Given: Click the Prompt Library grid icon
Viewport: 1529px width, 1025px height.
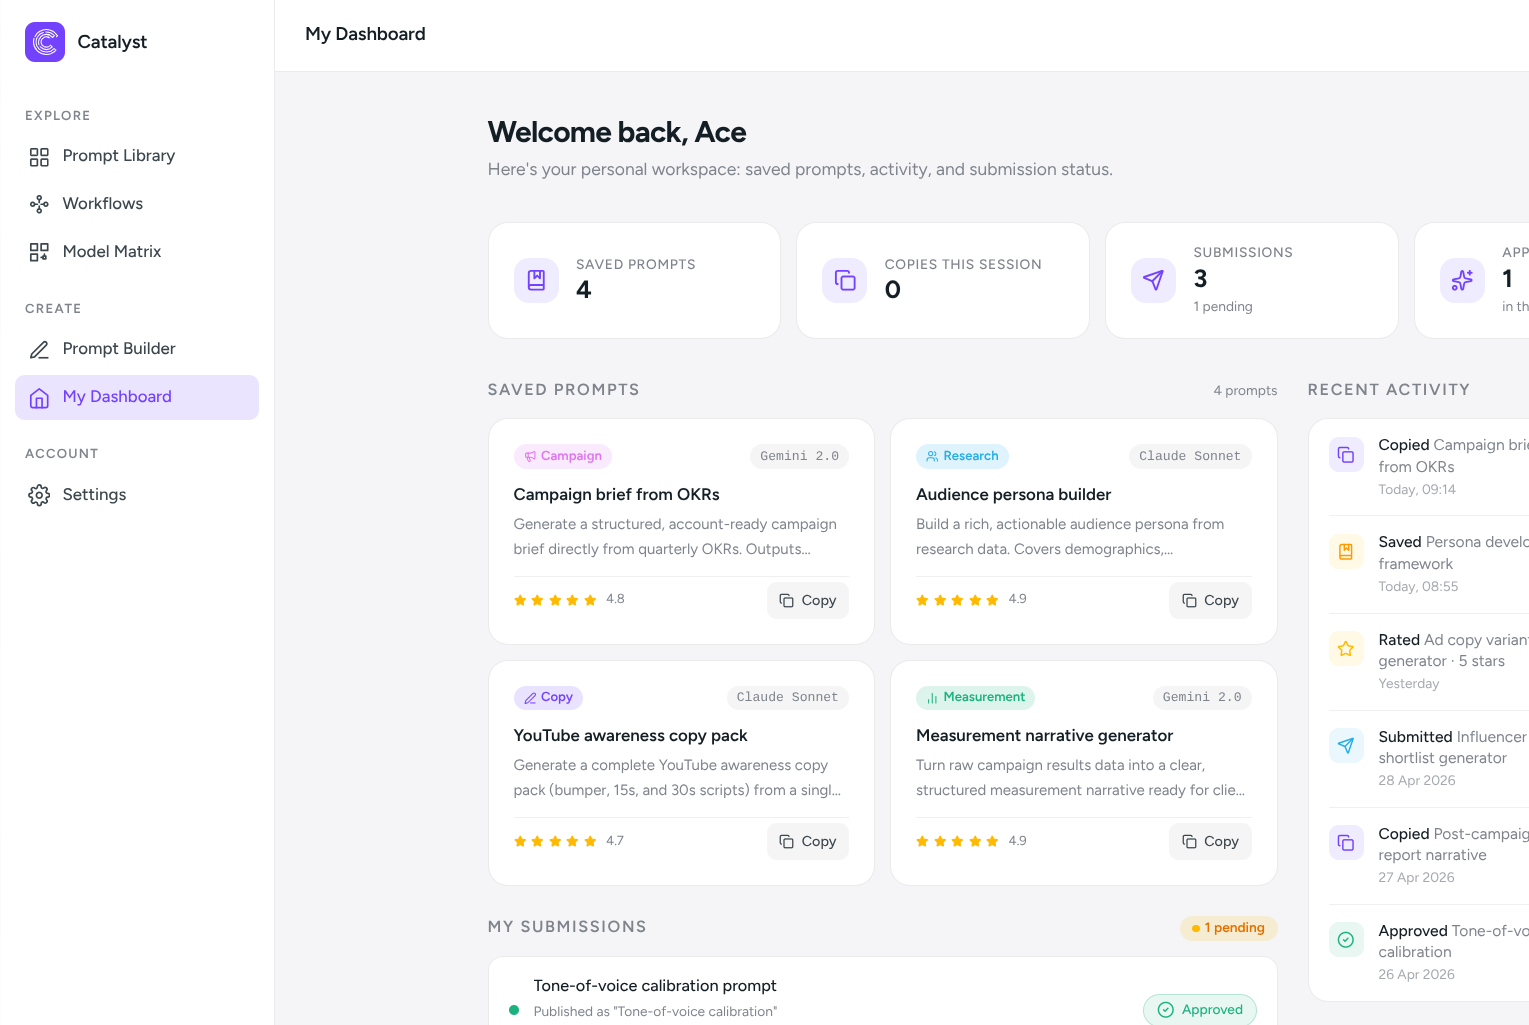Looking at the screenshot, I should coord(39,157).
